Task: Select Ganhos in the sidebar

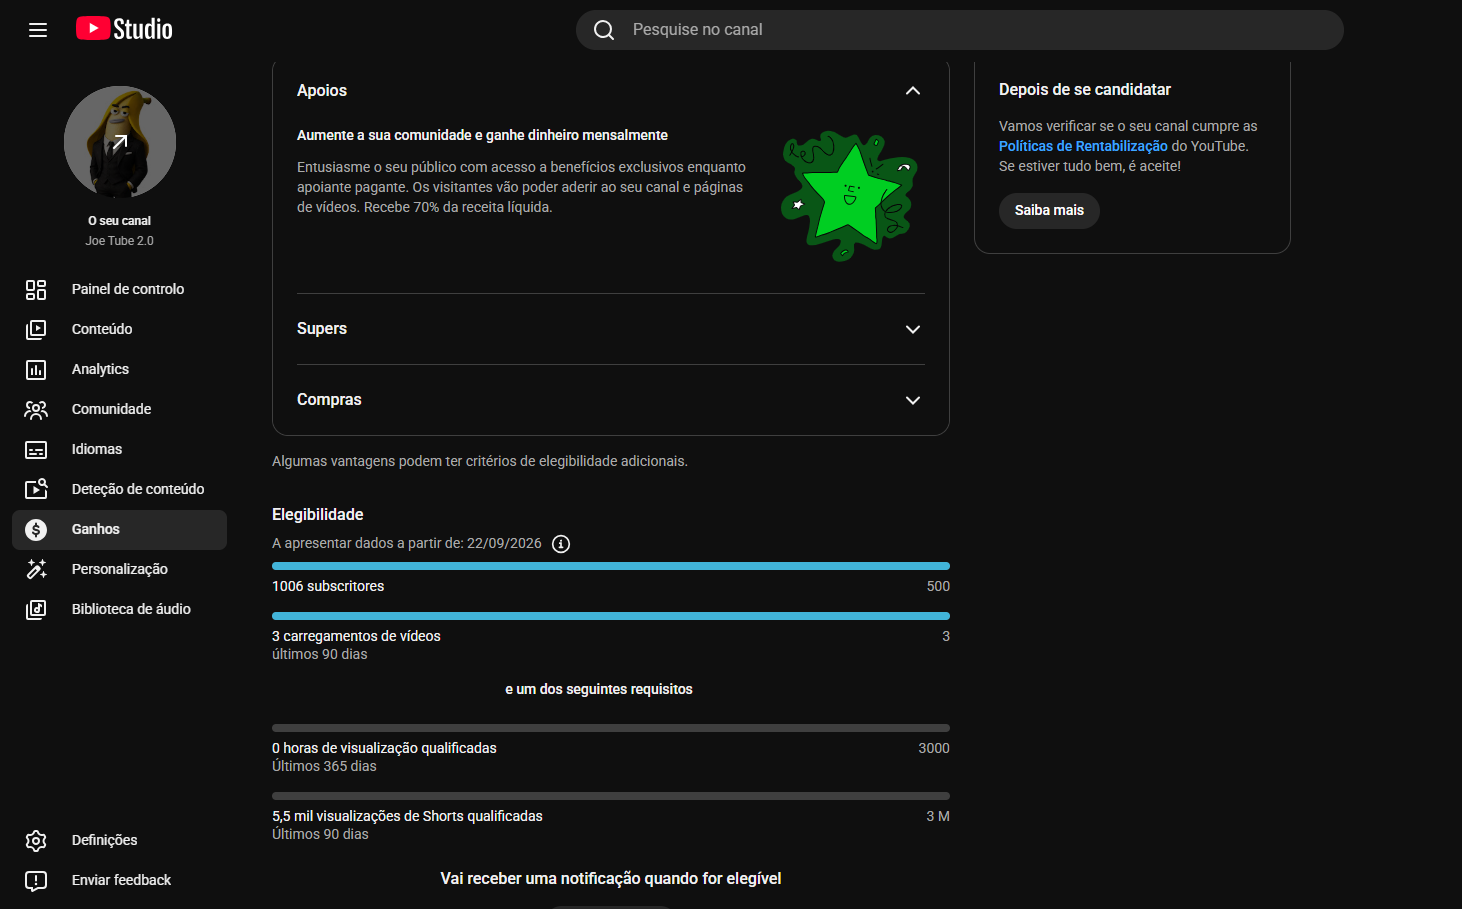Action: (119, 530)
